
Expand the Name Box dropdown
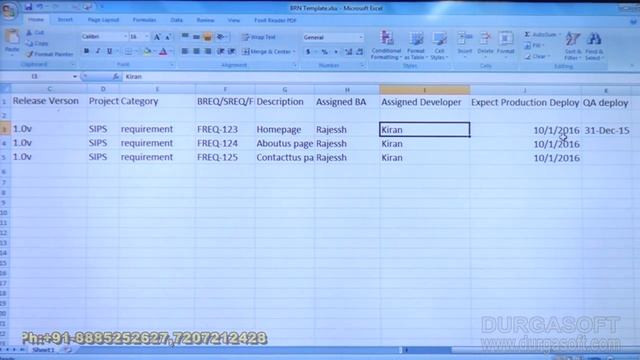[75, 76]
